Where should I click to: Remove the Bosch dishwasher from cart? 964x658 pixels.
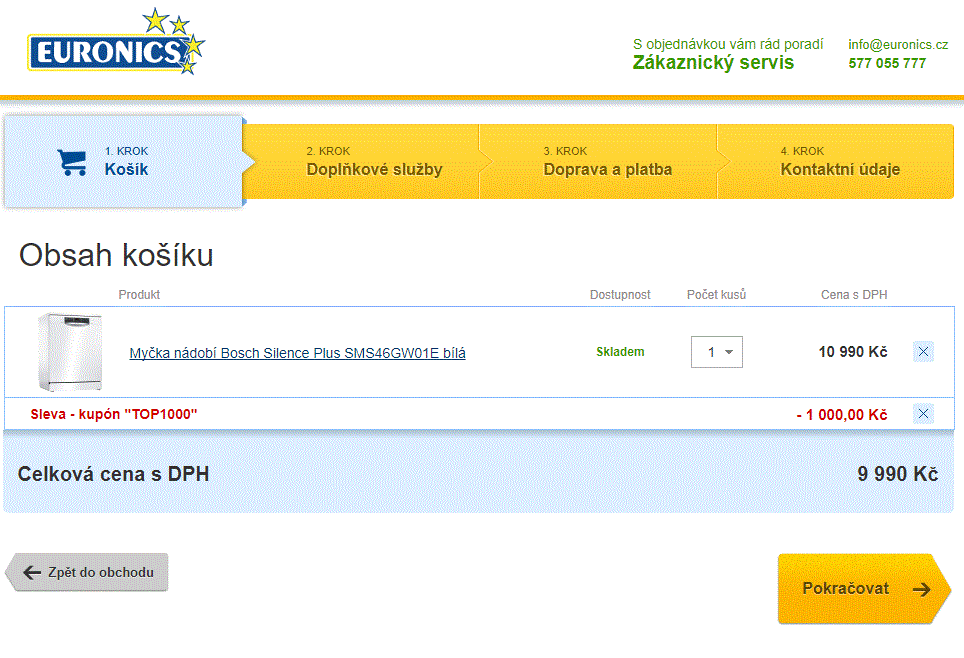click(x=923, y=352)
